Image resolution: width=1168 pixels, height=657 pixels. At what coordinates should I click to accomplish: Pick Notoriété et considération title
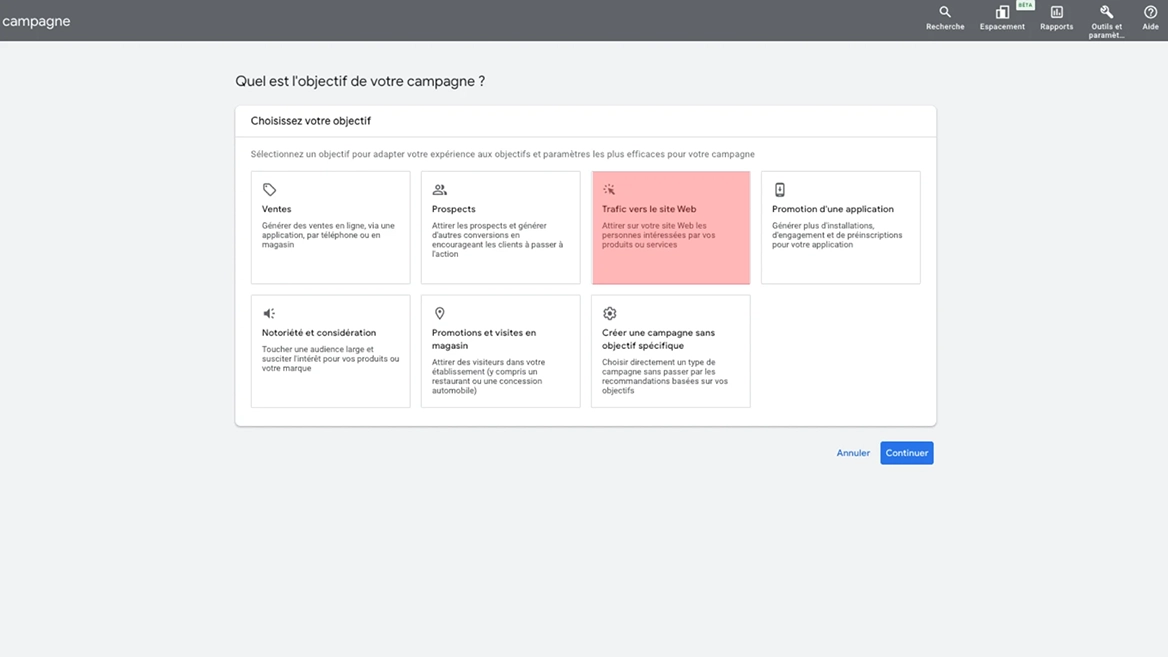click(319, 333)
